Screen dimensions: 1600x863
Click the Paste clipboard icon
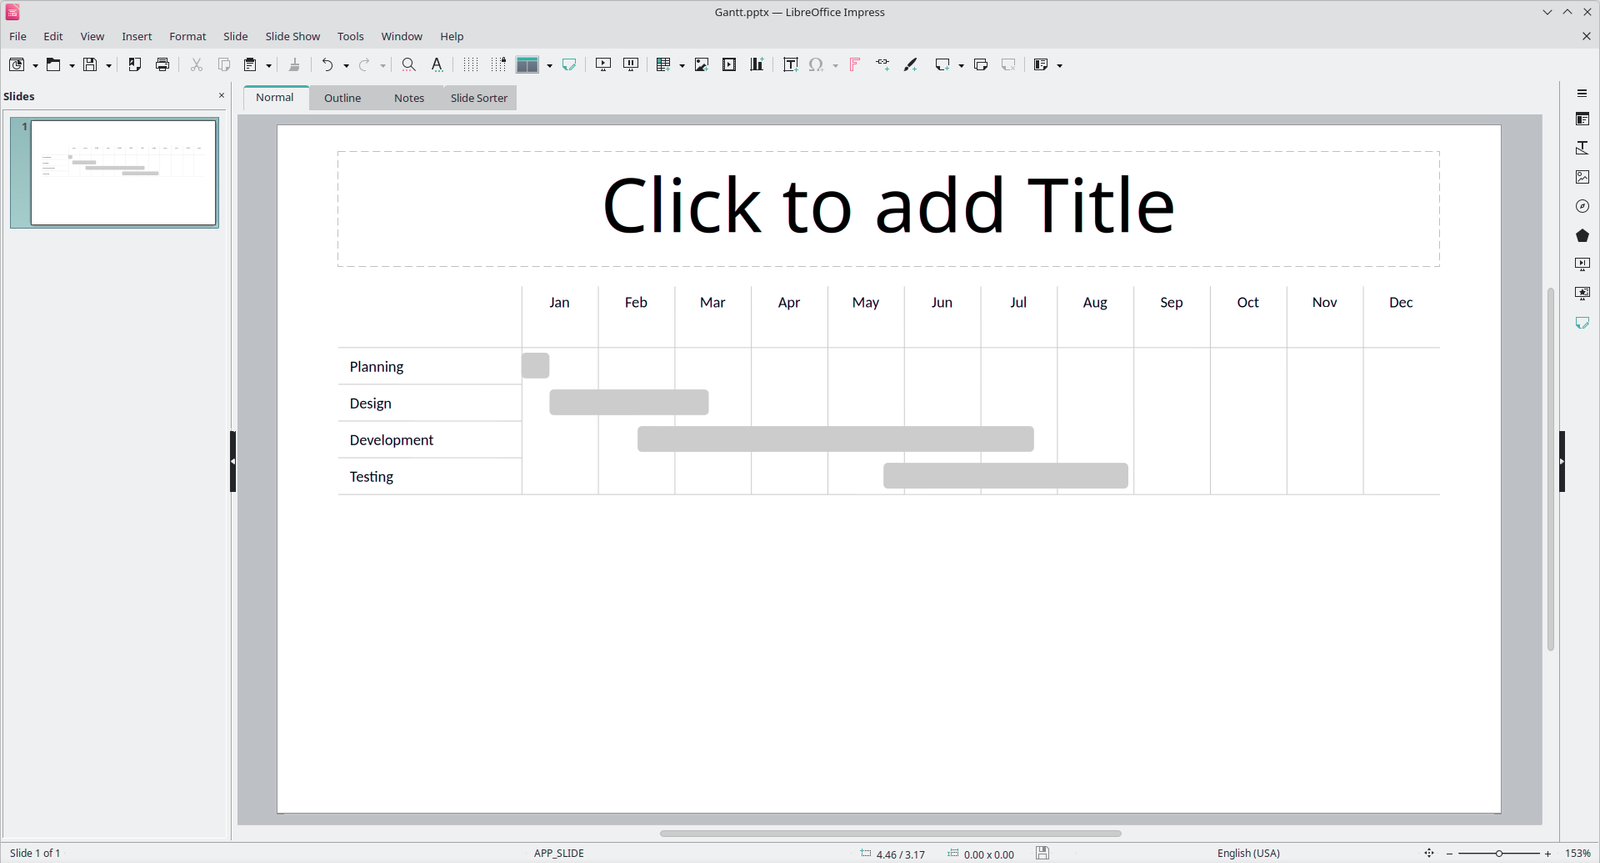(251, 65)
